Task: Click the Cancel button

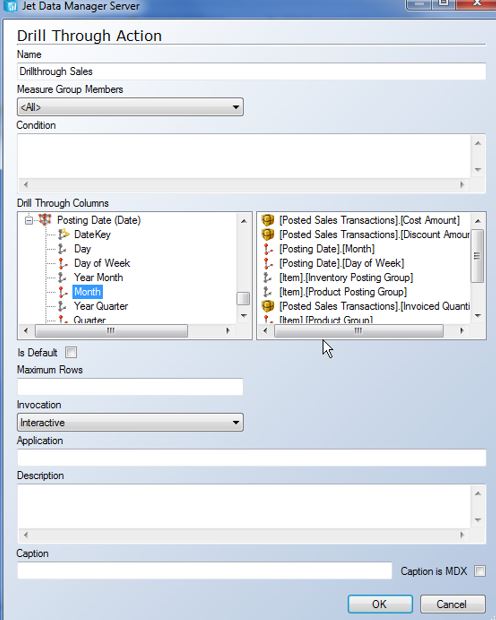Action: (452, 604)
